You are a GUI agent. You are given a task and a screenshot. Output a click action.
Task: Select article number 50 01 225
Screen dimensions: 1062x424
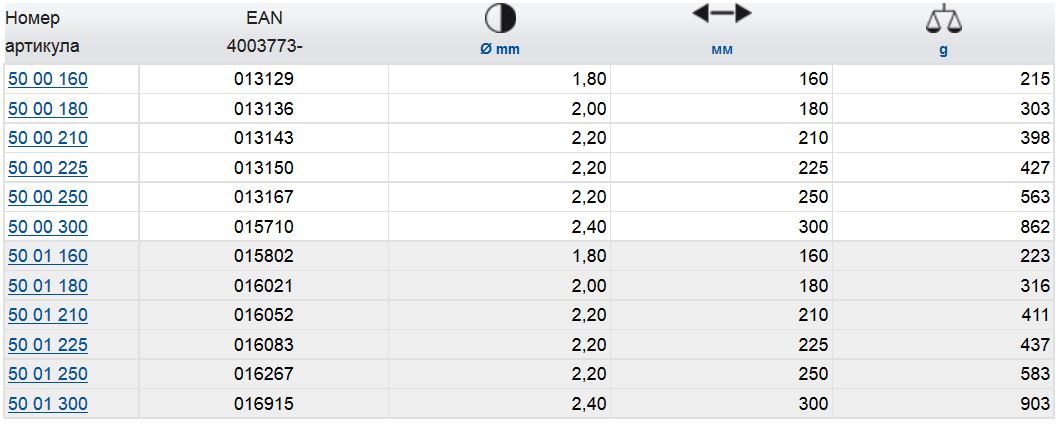pos(48,345)
